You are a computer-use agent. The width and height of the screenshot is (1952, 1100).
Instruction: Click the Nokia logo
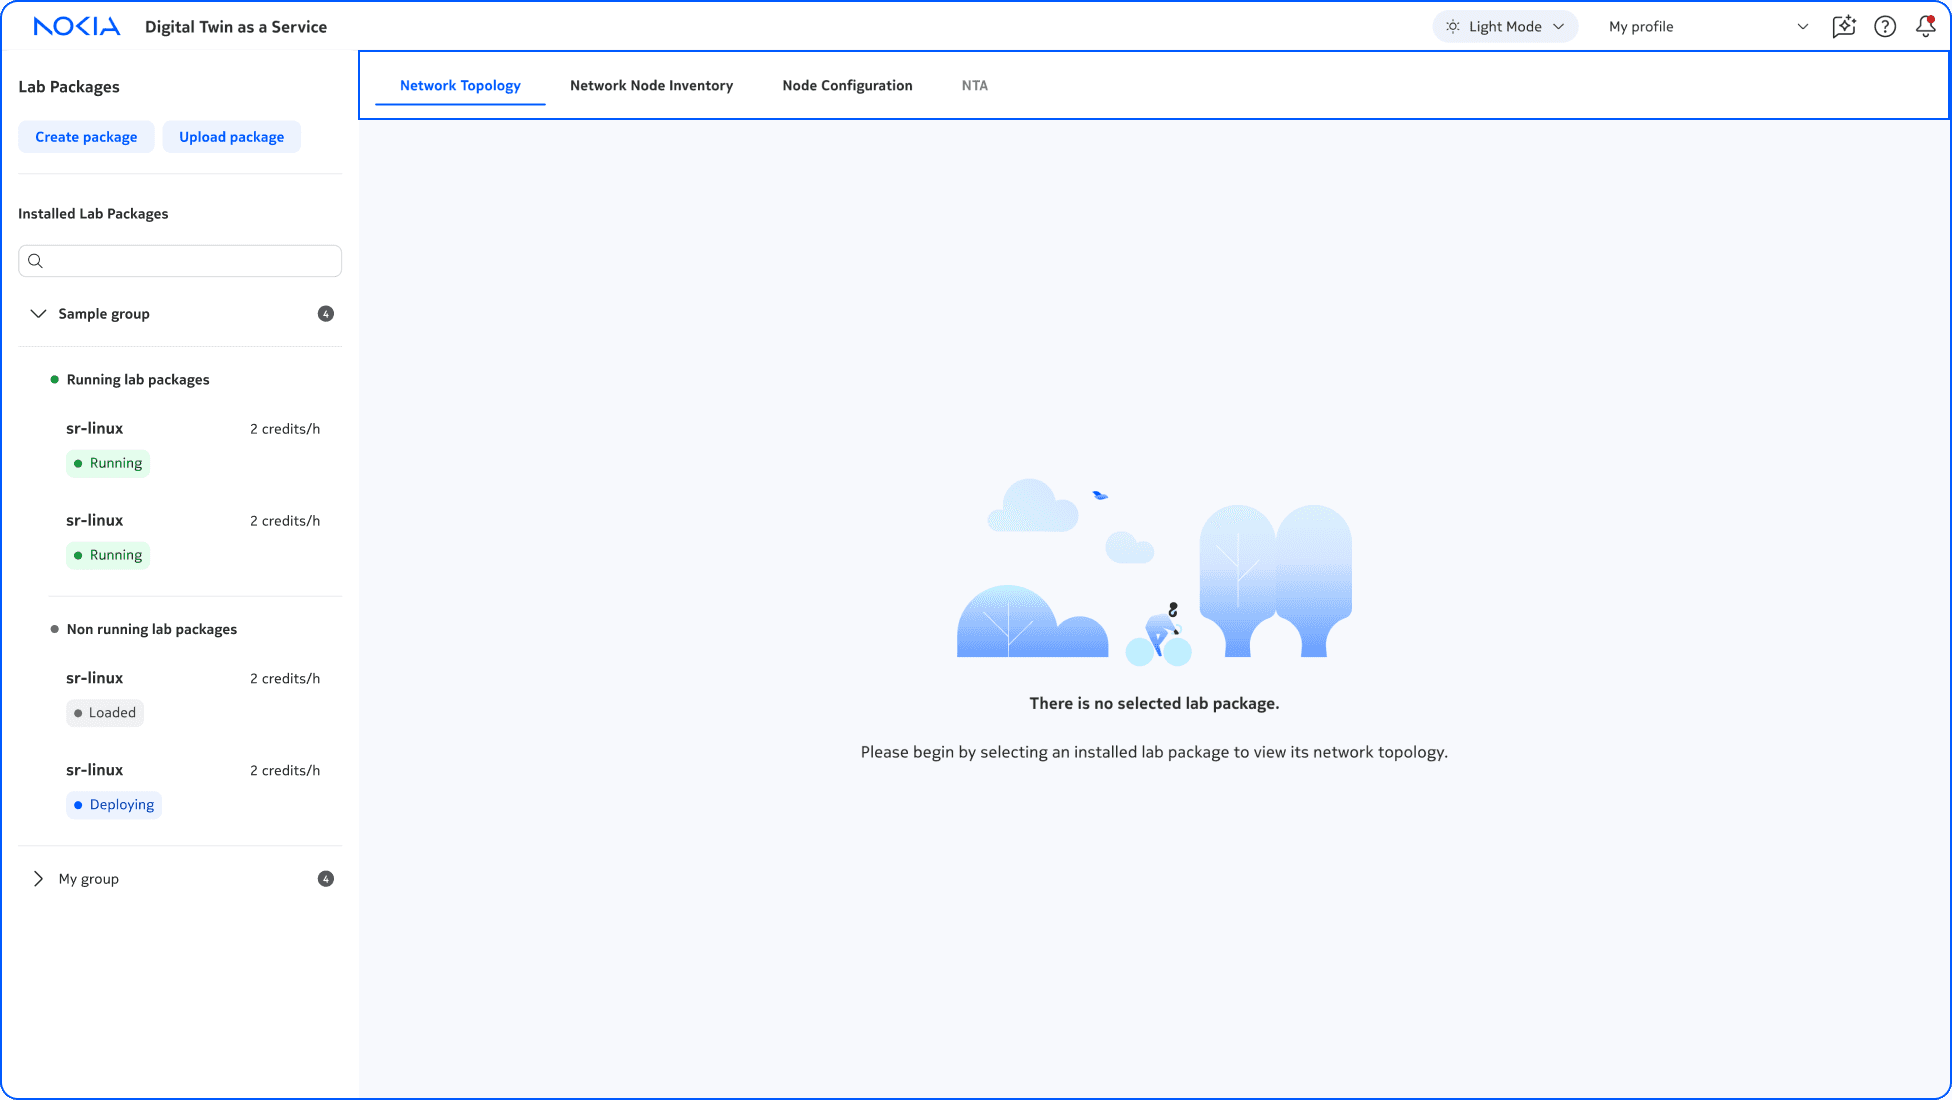click(x=77, y=27)
